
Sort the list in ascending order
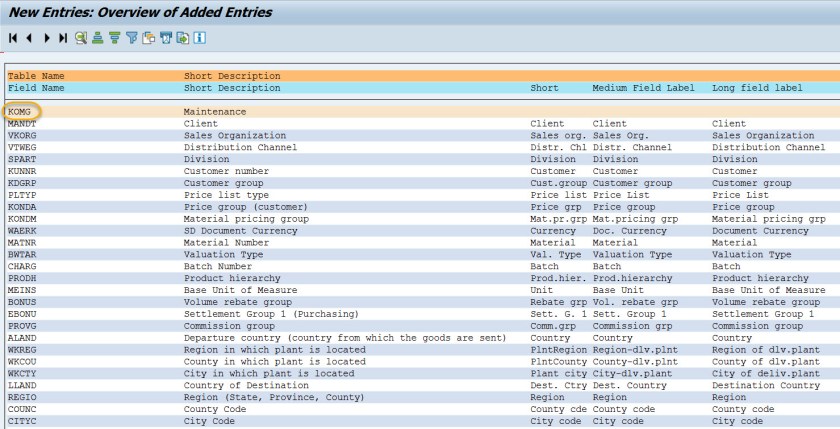click(98, 38)
